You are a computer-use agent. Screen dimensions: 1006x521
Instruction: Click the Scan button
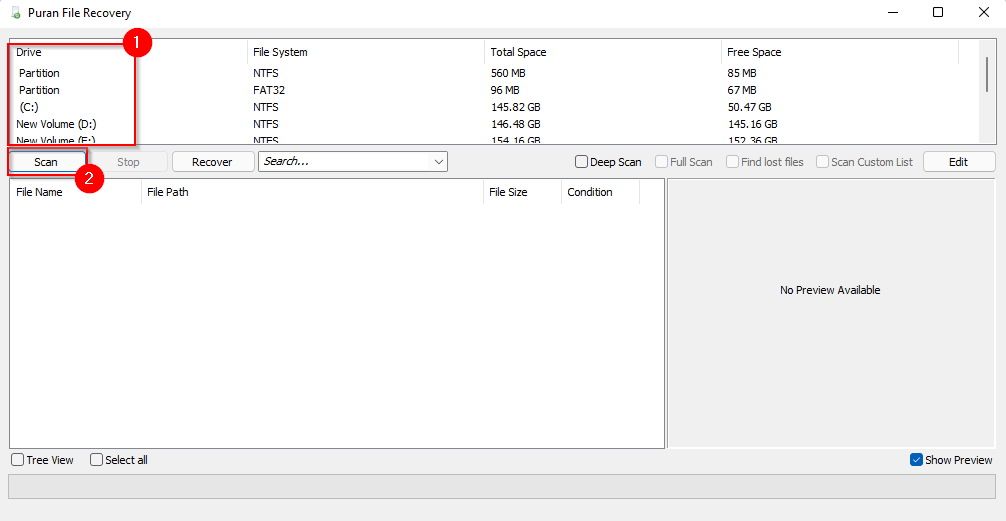(x=46, y=162)
